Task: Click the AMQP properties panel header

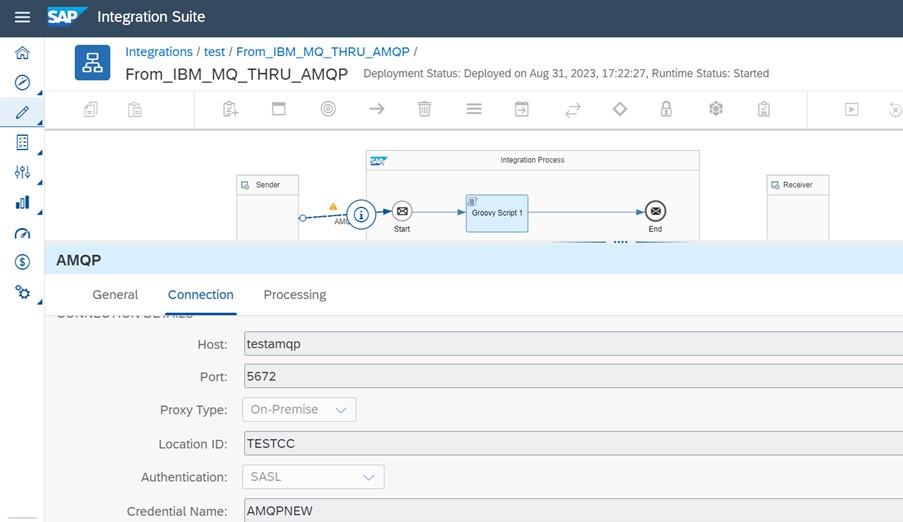Action: (x=473, y=260)
